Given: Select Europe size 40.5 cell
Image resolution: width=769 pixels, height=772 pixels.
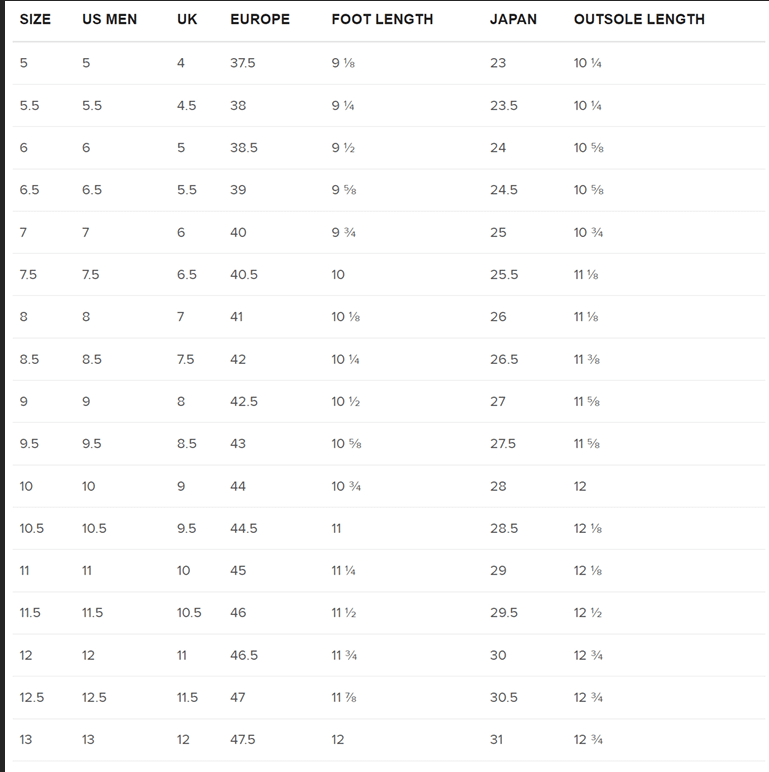Looking at the screenshot, I should [244, 274].
